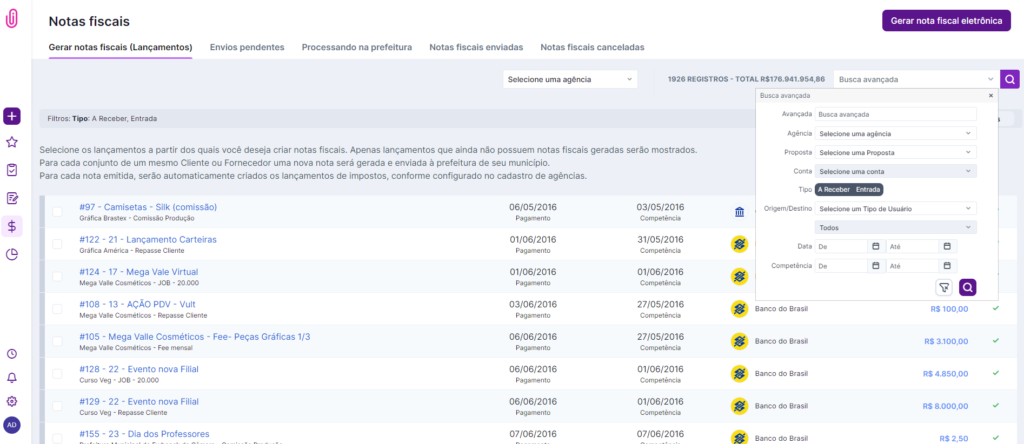Open #155 - 23 - Dia dos Professores link
The height and width of the screenshot is (444, 1024).
click(x=144, y=434)
